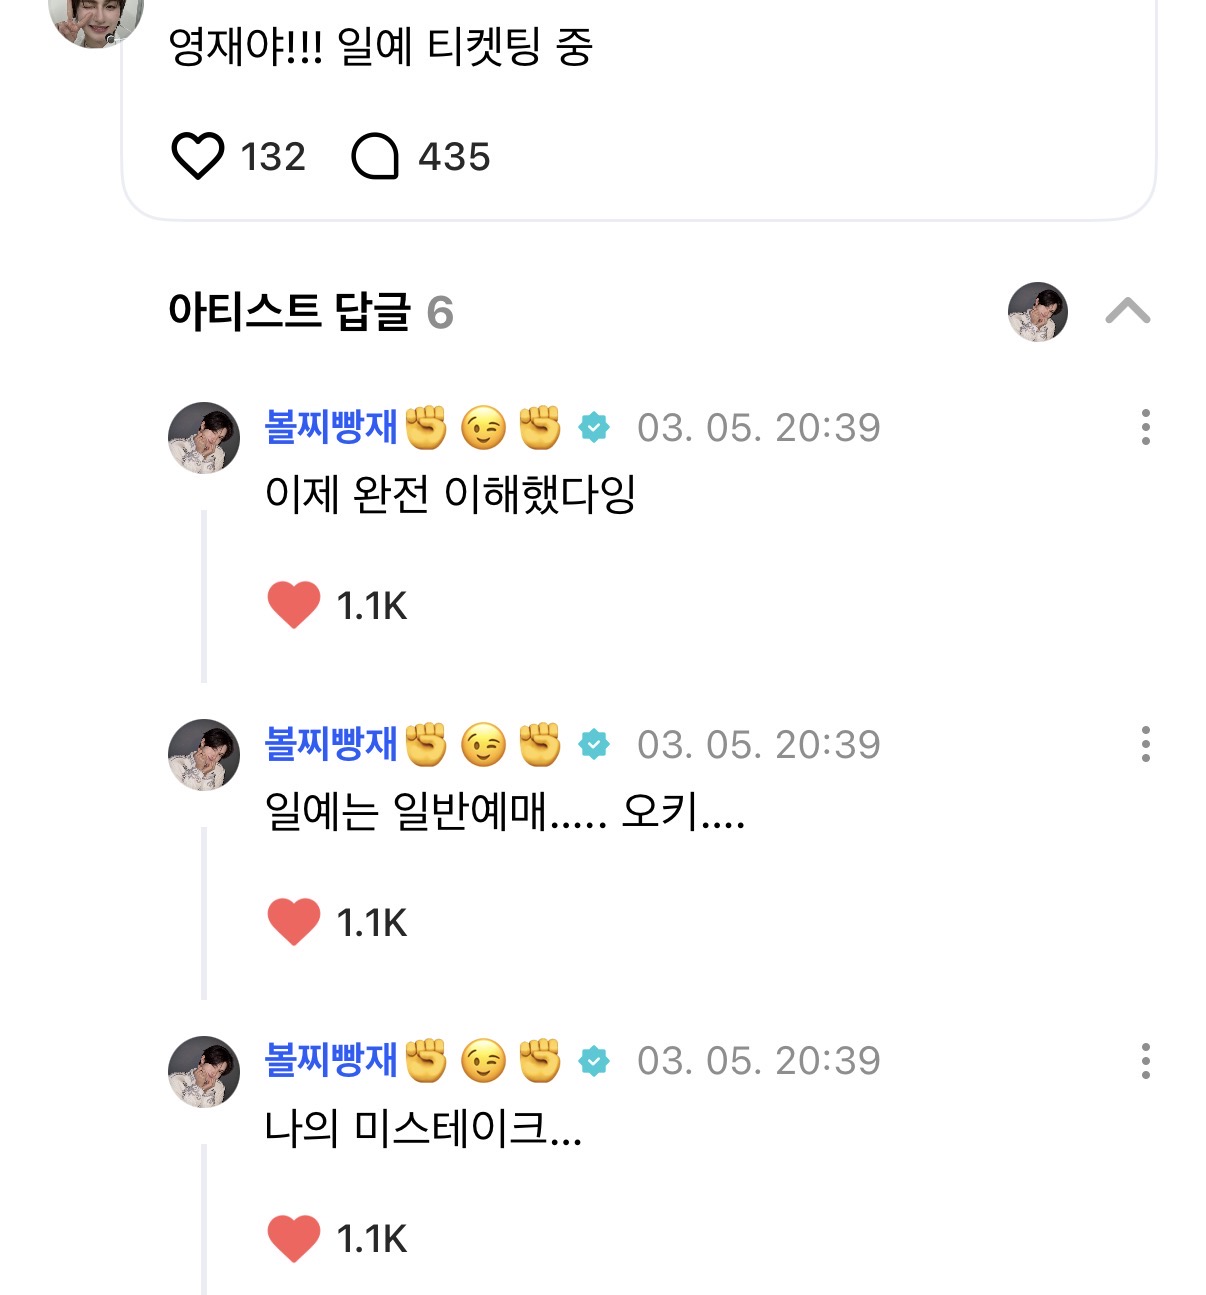1206x1295 pixels.
Task: Tap the 볼찌빵재 username on the third reply
Action: coord(331,1060)
